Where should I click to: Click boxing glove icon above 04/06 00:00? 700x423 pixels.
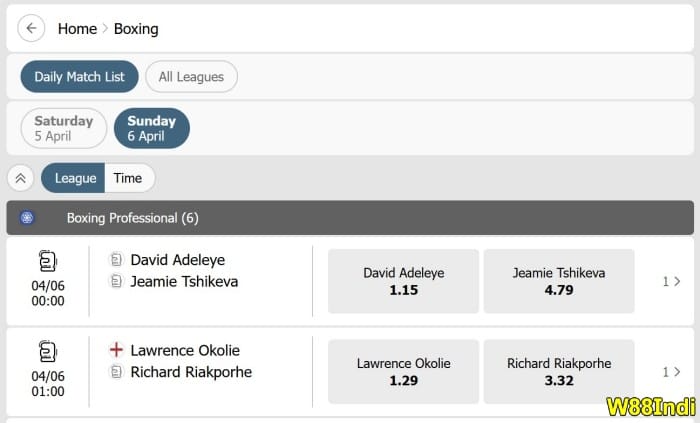(47, 261)
